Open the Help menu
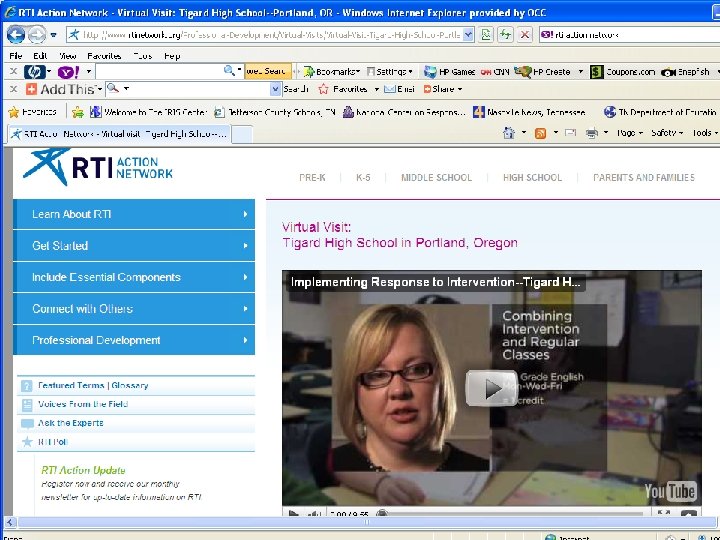The height and width of the screenshot is (540, 720). [172, 56]
